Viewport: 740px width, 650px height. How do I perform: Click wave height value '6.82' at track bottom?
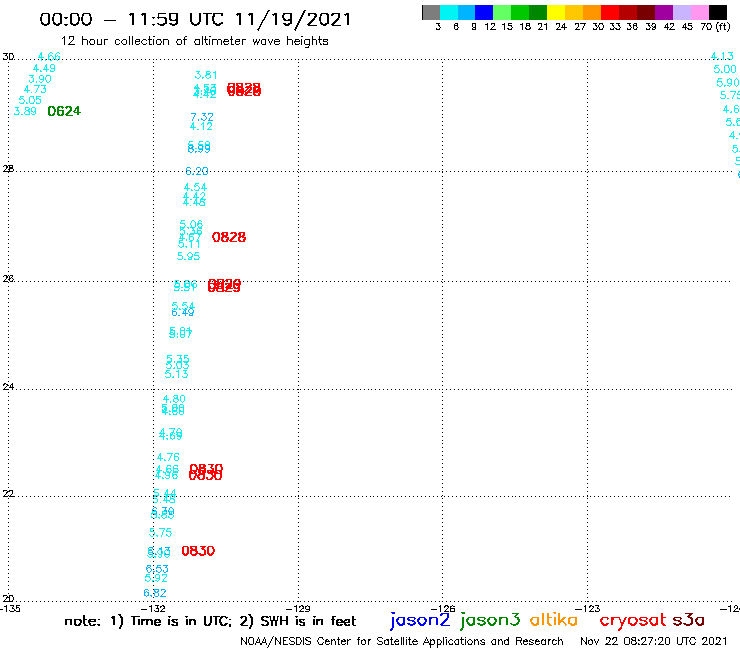pos(155,593)
